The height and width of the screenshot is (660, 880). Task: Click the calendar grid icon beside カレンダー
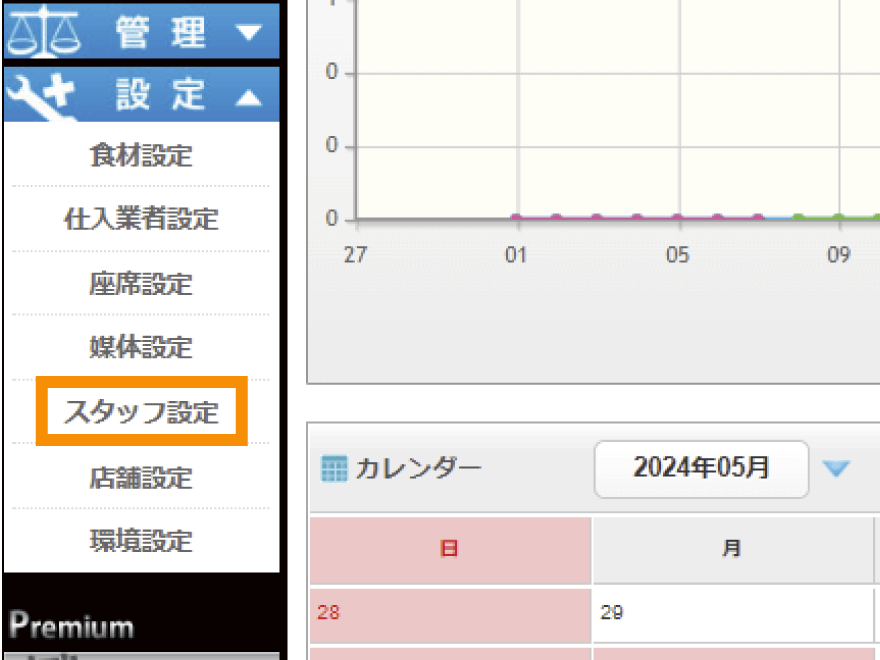pyautogui.click(x=334, y=468)
